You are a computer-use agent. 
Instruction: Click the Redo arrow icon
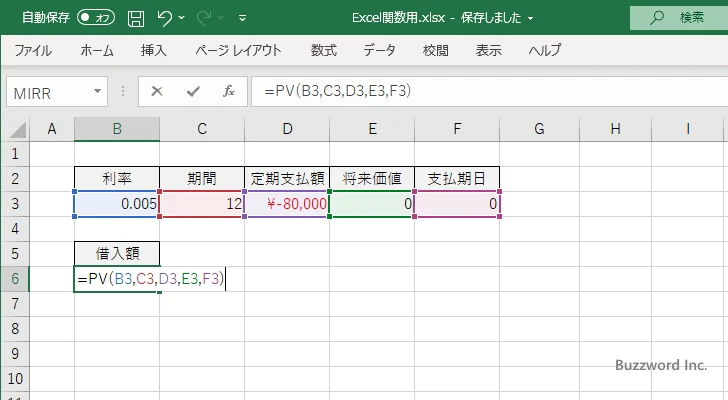pos(204,18)
